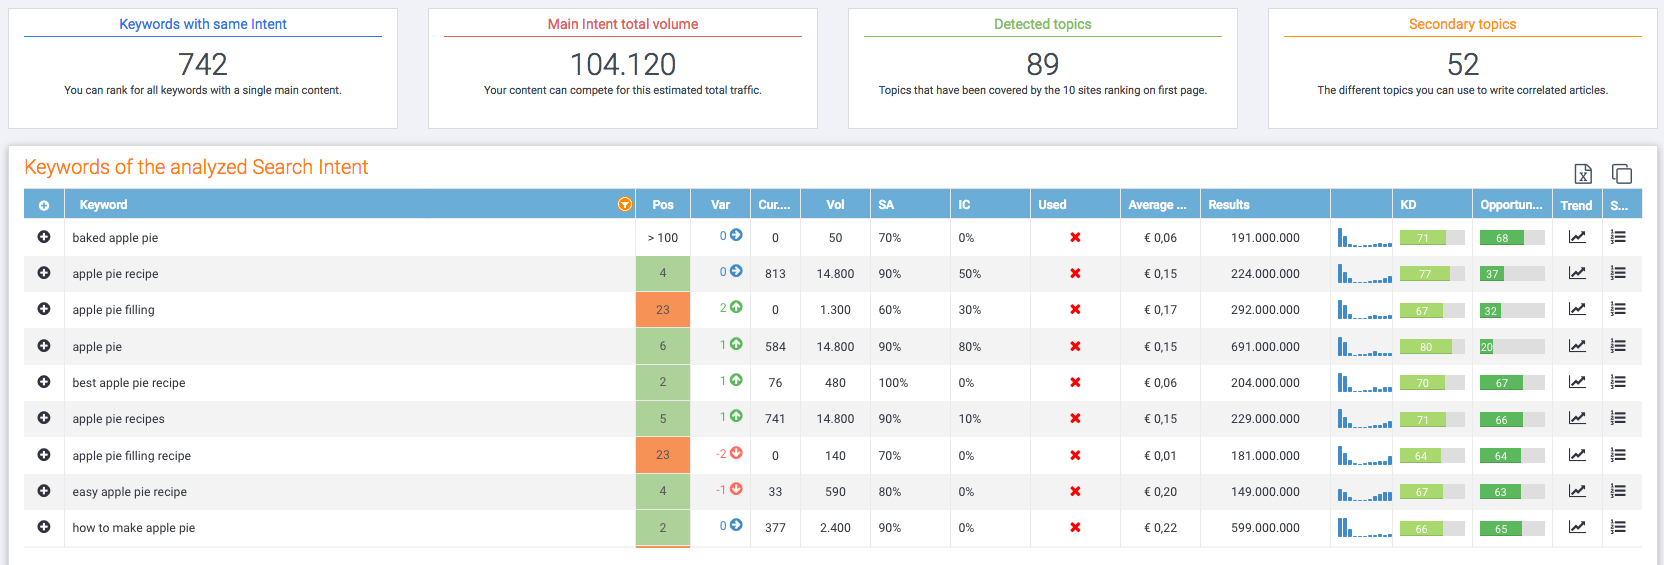Open SERP list icon for how to make apple pie
The image size is (1664, 565).
point(1618,527)
